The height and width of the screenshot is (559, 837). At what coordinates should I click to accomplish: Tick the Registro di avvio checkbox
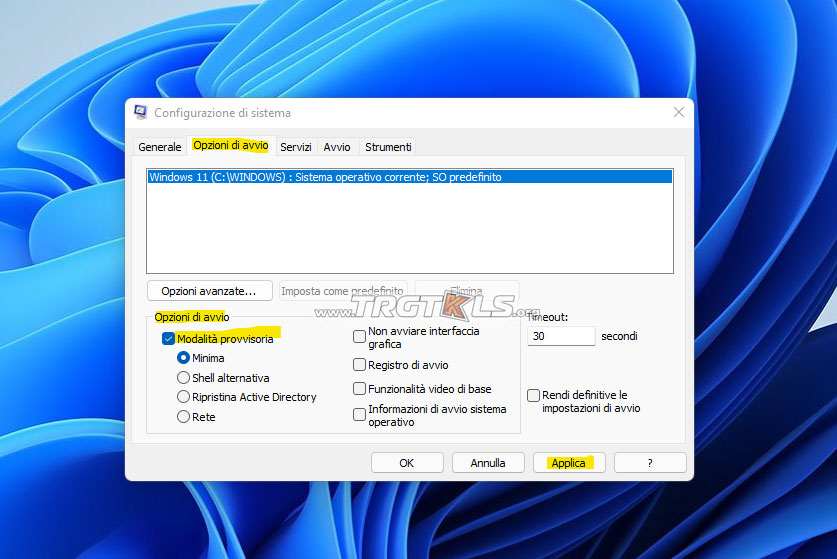click(360, 365)
